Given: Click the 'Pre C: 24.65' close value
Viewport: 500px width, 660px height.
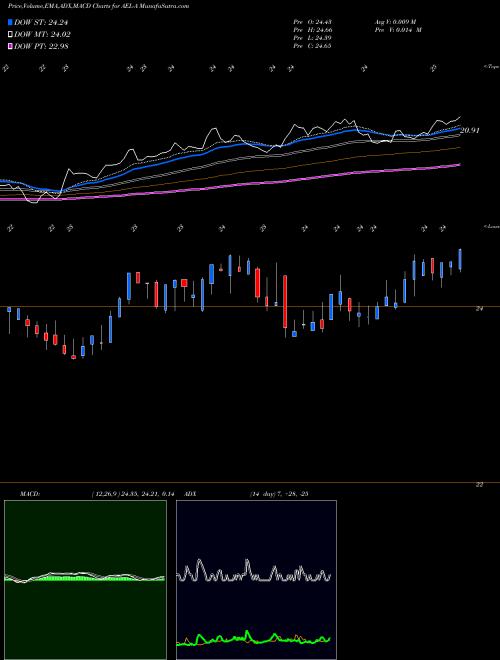Looking at the screenshot, I should pyautogui.click(x=312, y=46).
